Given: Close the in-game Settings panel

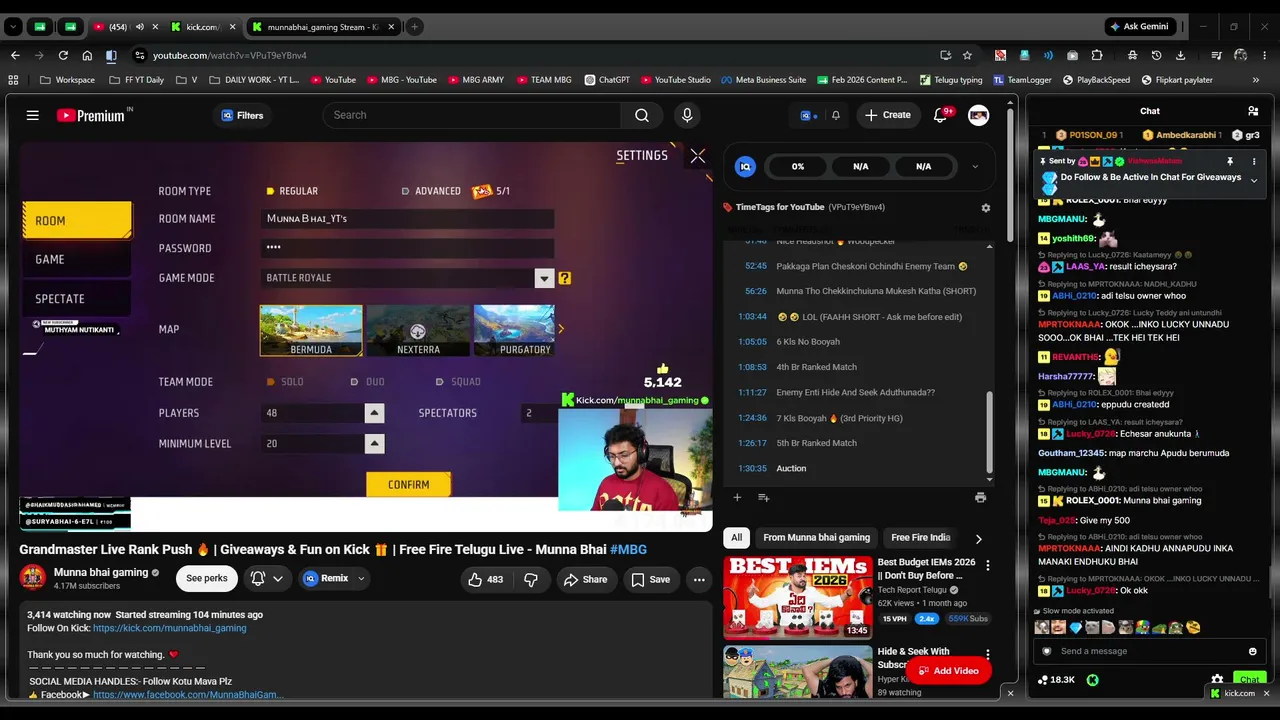Looking at the screenshot, I should [x=698, y=156].
